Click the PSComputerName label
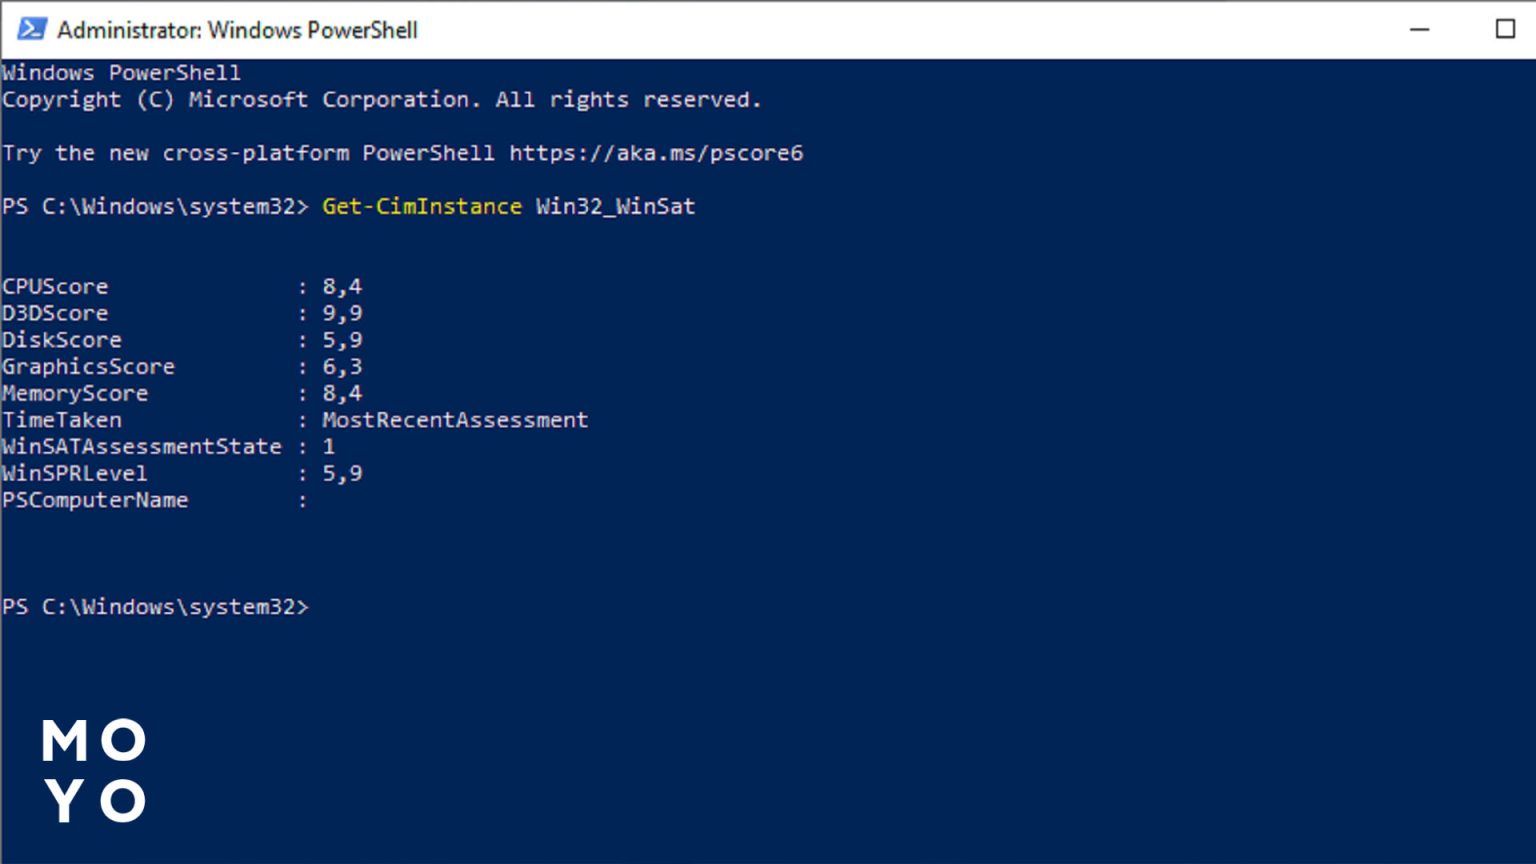This screenshot has height=864, width=1536. coord(95,500)
